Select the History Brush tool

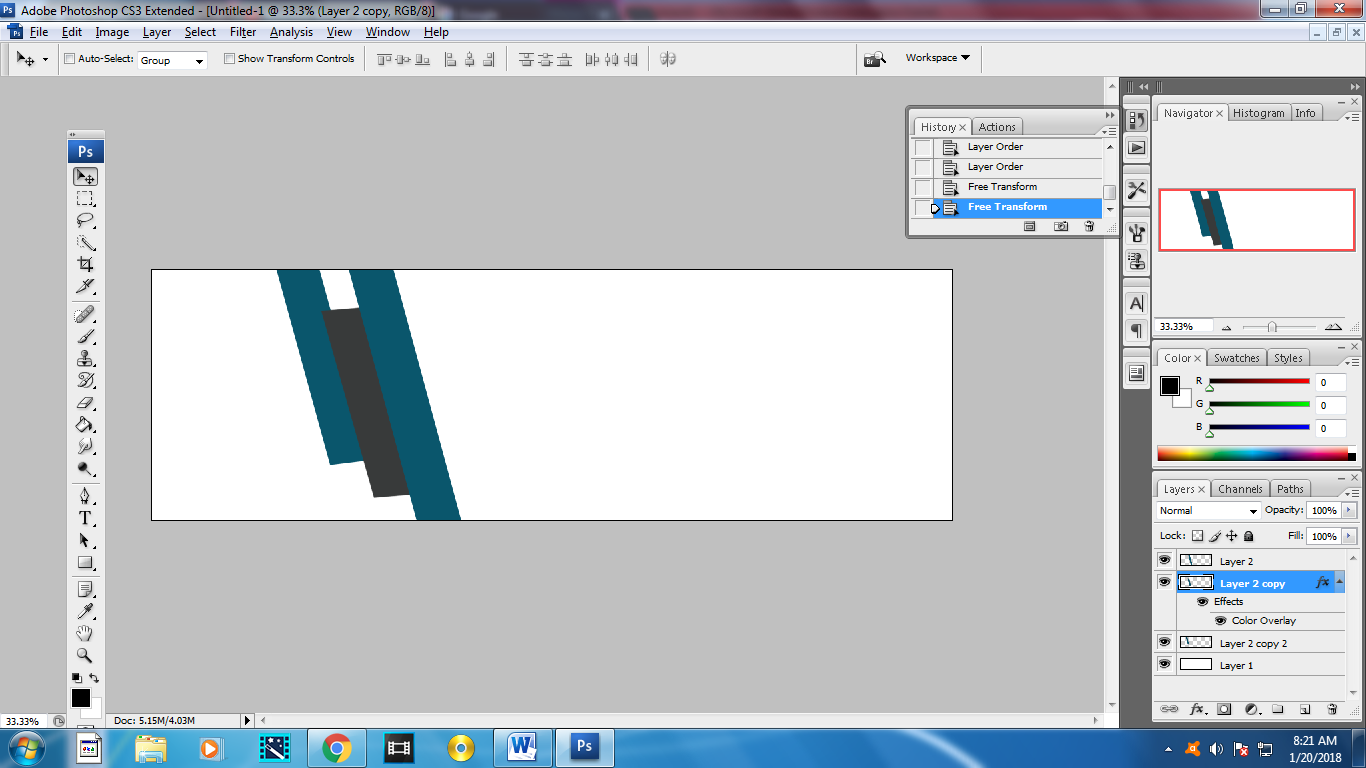pos(85,381)
